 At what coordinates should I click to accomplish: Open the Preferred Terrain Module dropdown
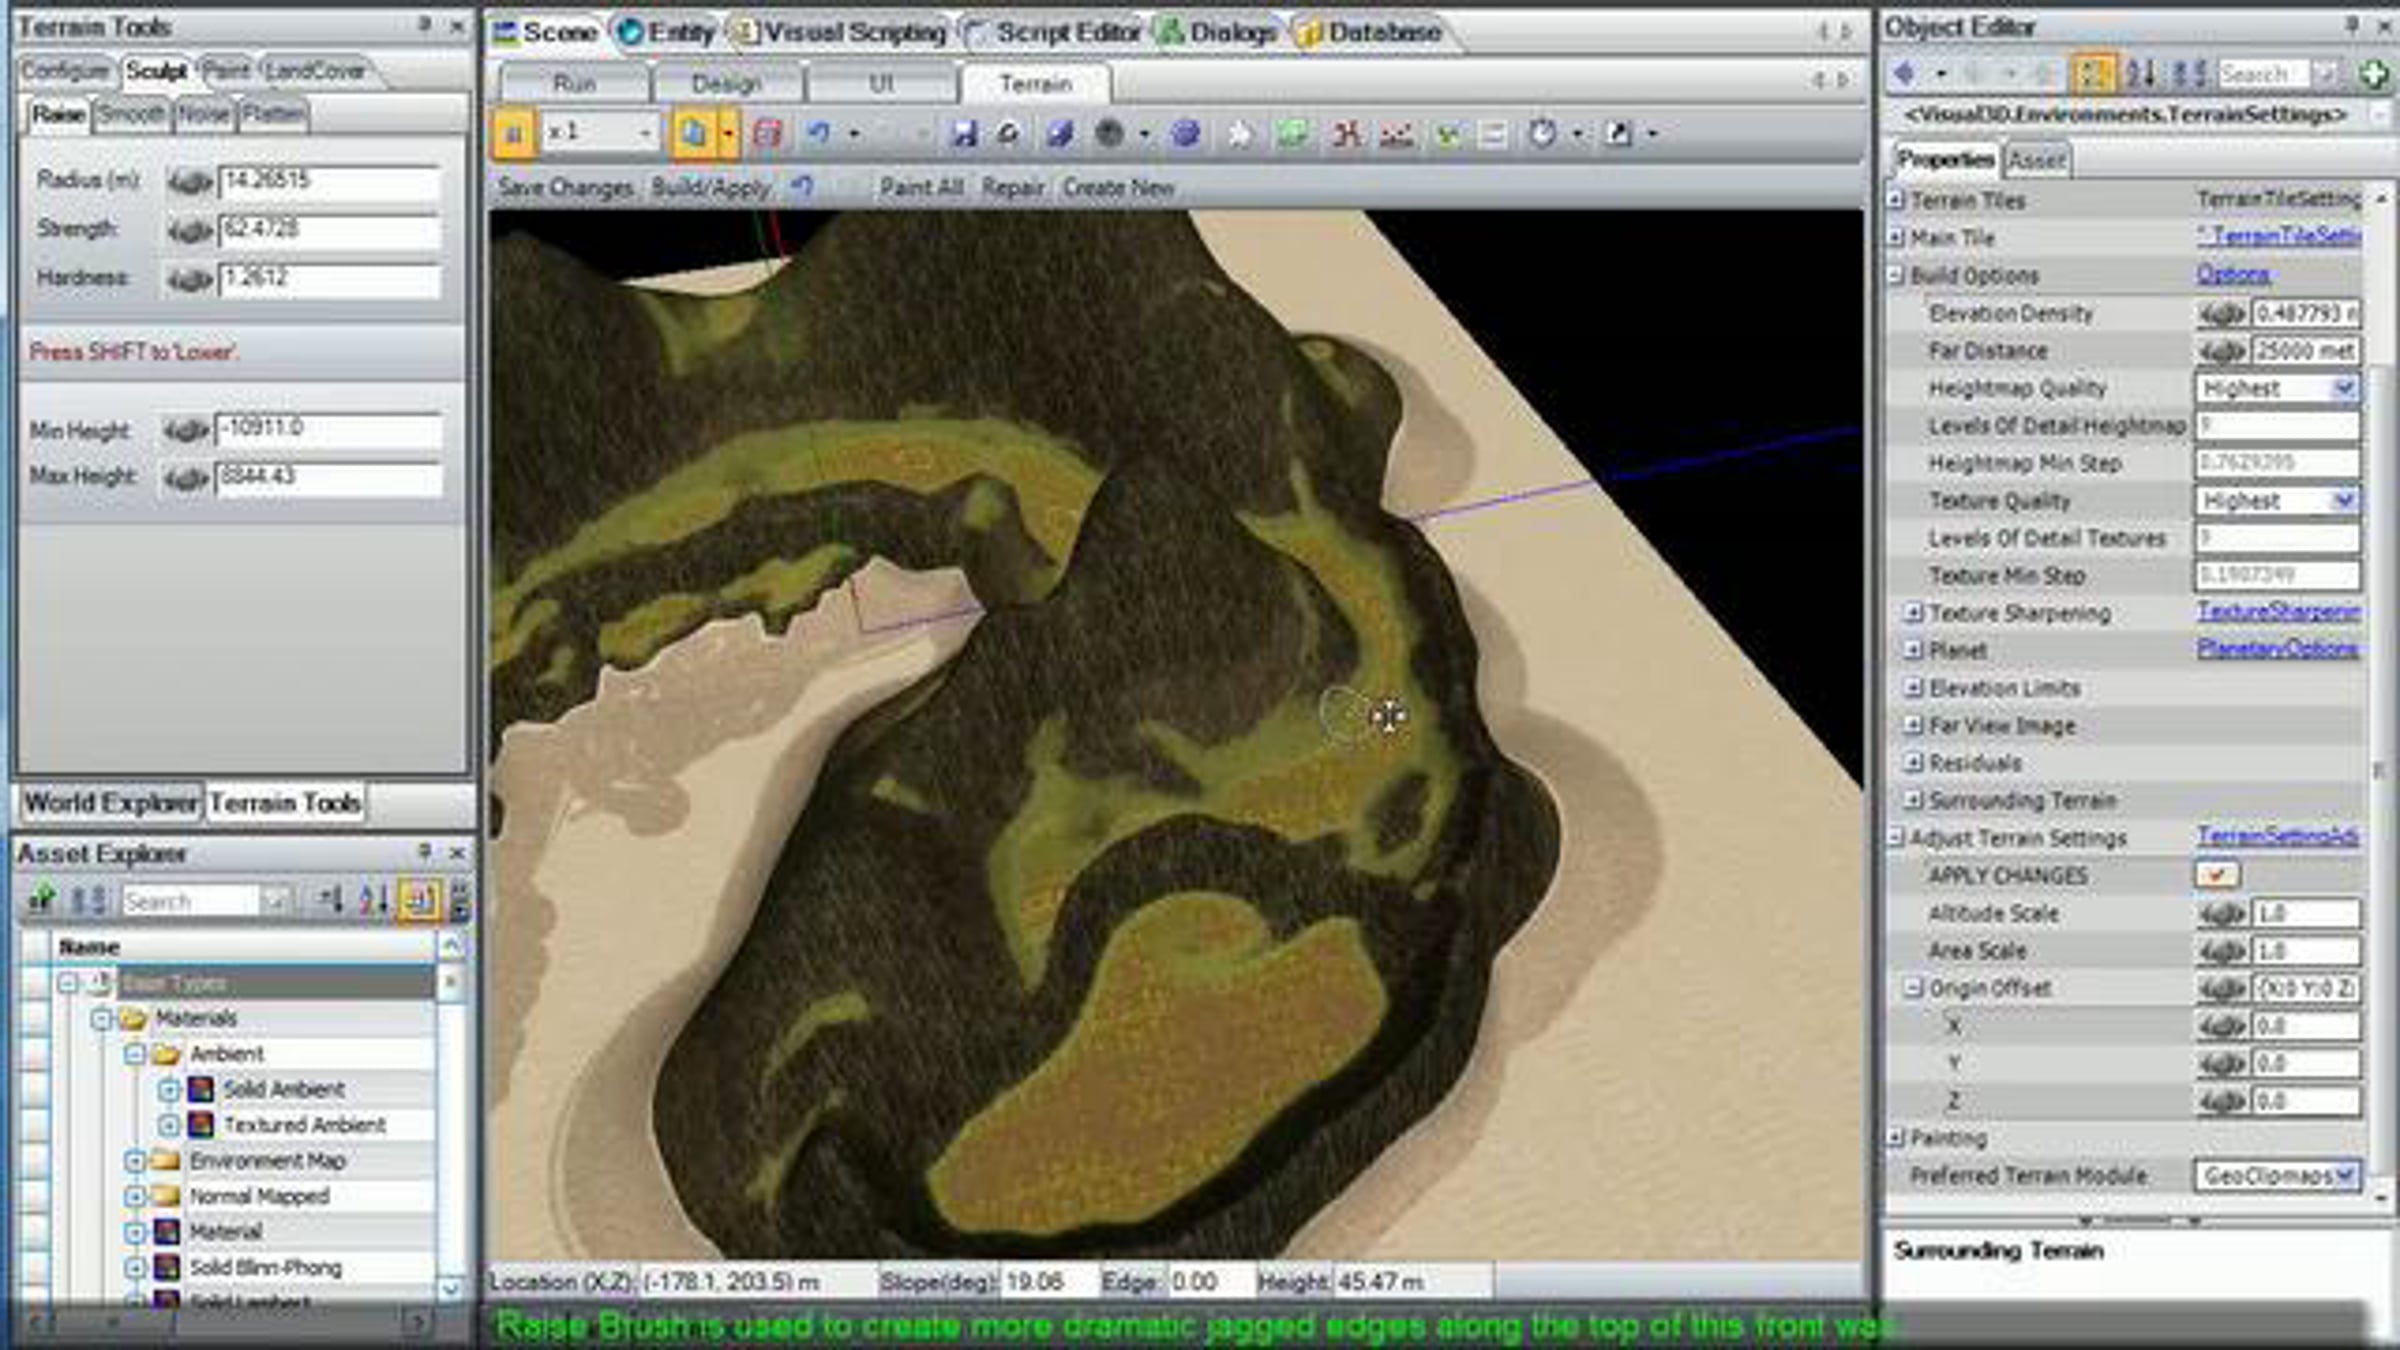click(x=2344, y=1175)
